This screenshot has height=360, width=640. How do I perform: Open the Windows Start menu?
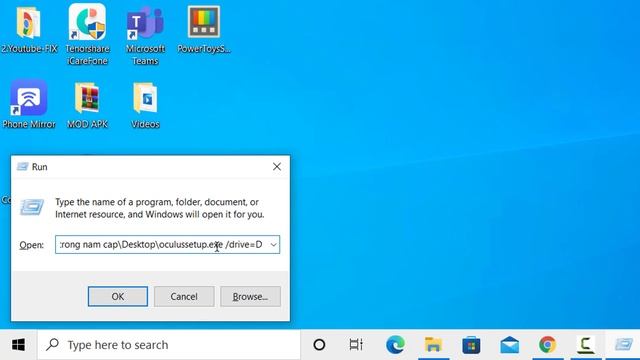18,345
